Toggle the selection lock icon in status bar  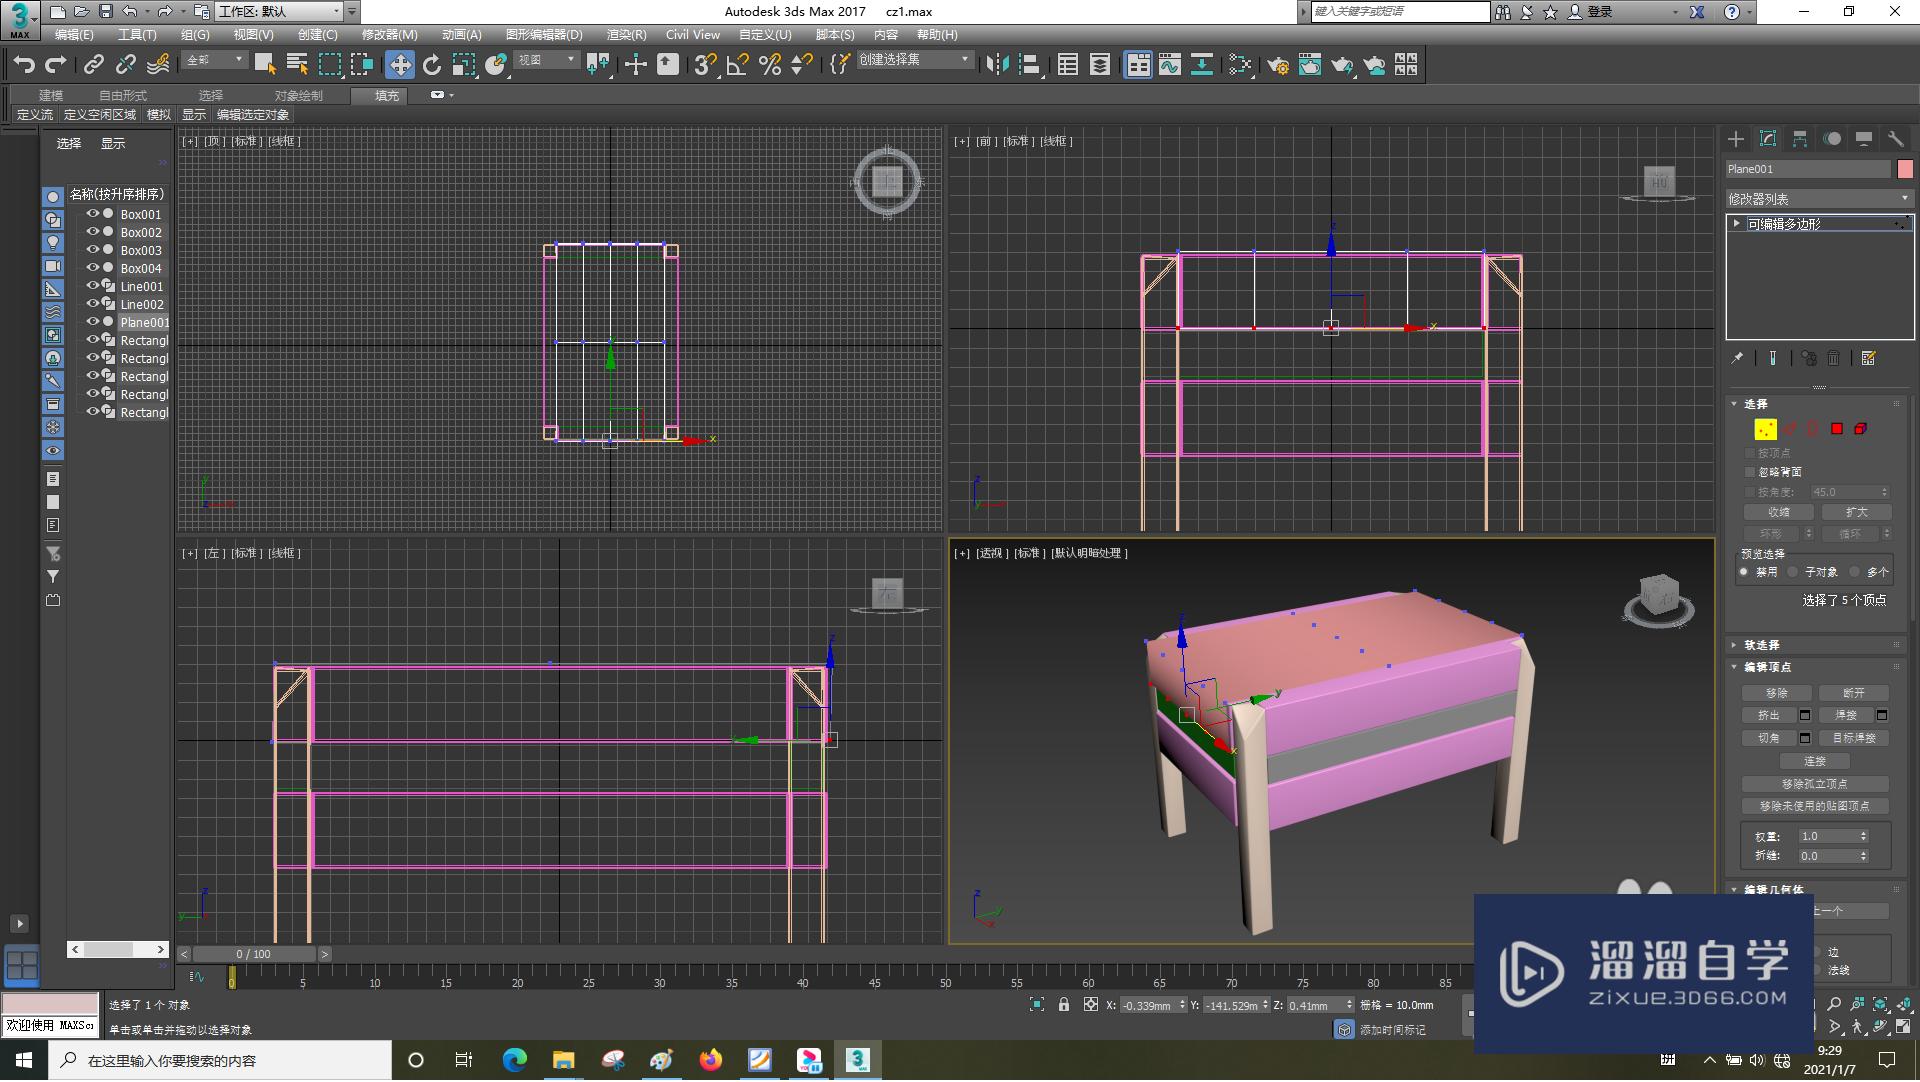(1064, 1005)
